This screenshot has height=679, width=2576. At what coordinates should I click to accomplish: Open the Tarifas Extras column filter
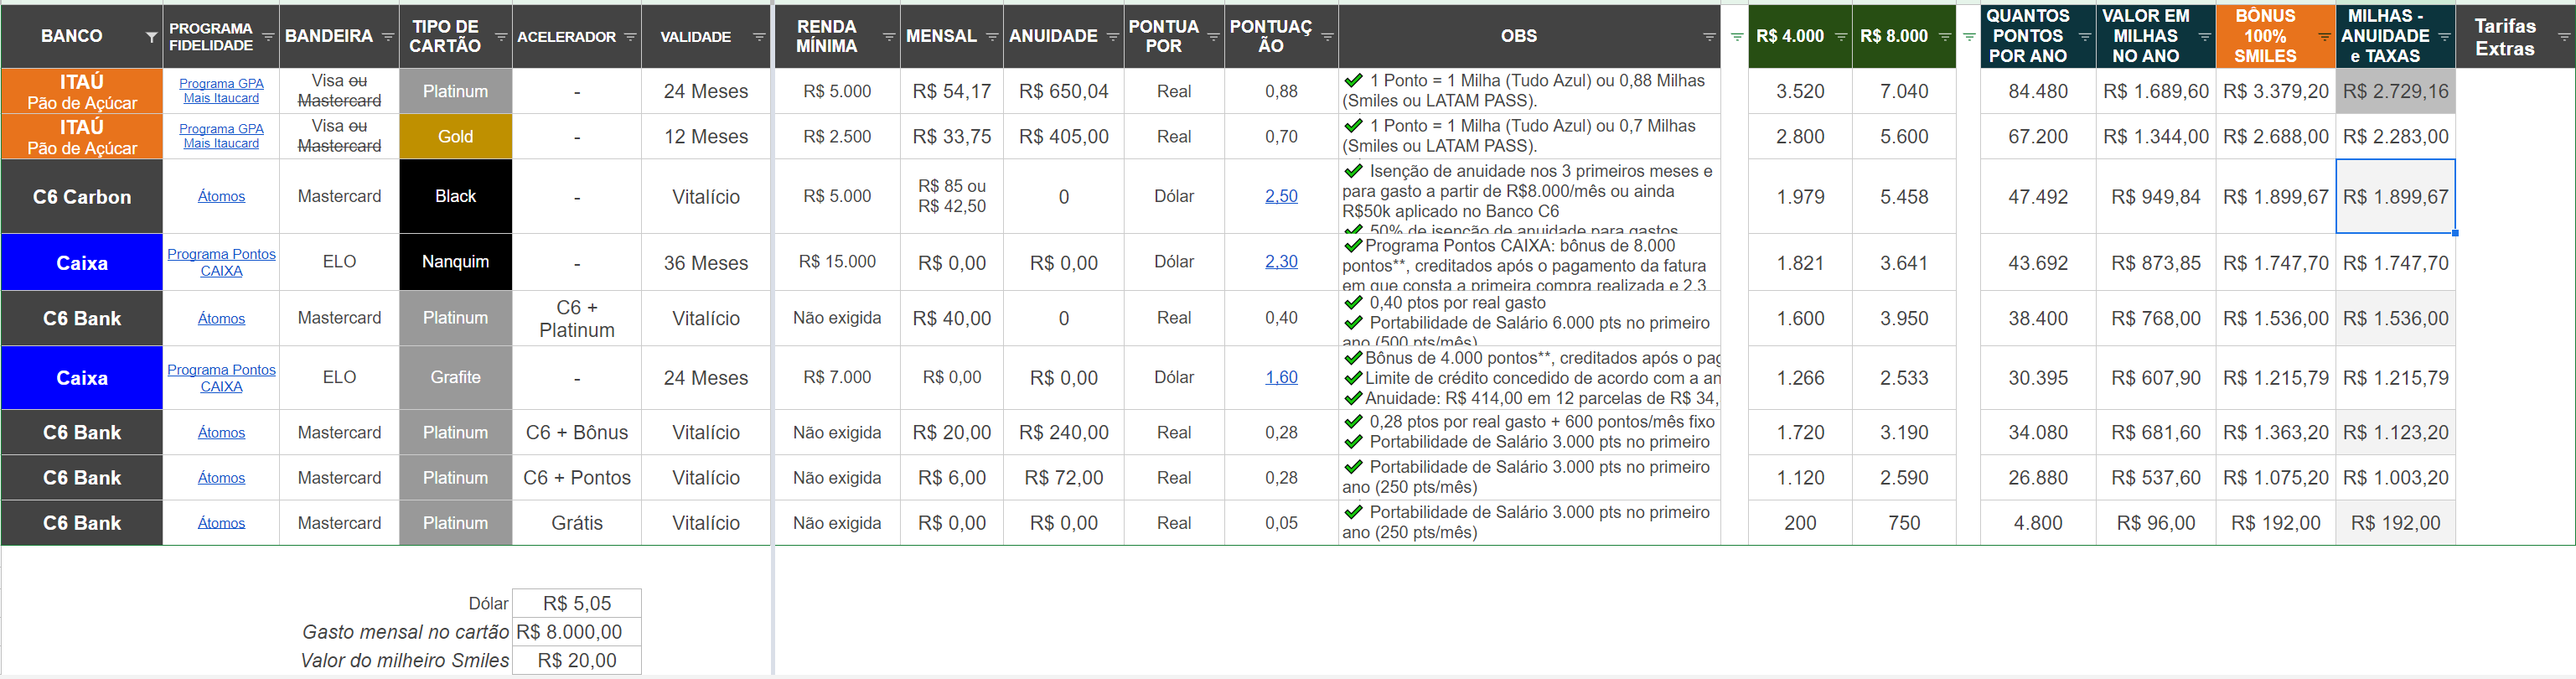[x=2564, y=37]
